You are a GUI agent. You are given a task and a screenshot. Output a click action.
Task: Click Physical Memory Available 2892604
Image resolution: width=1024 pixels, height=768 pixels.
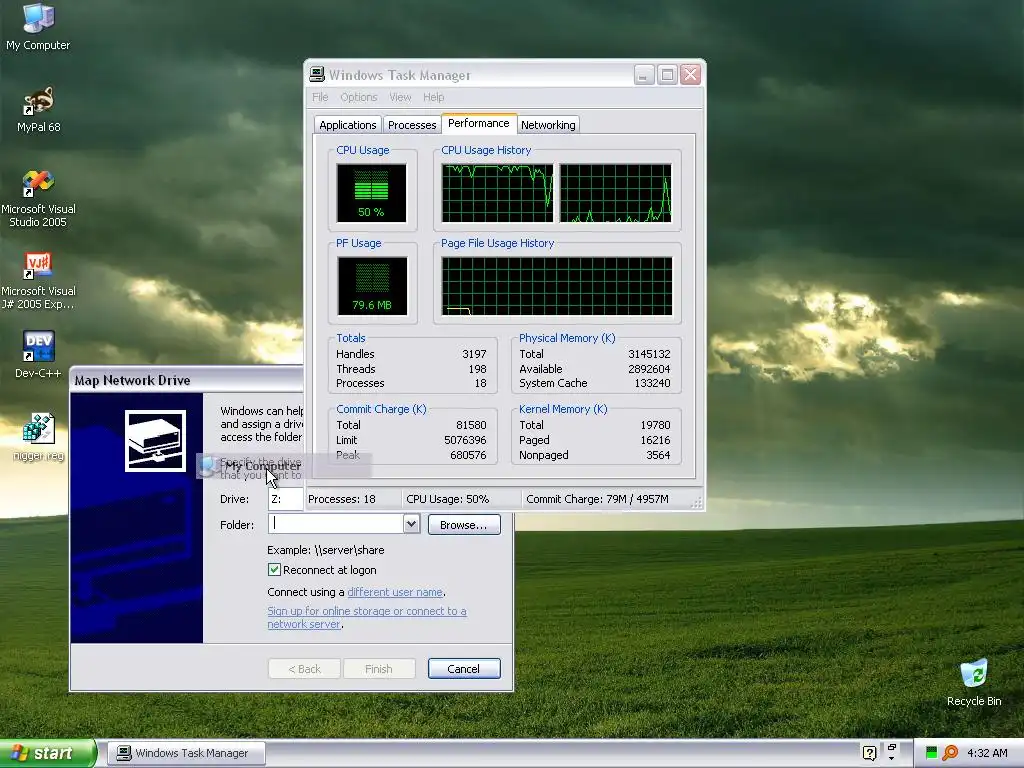point(649,369)
